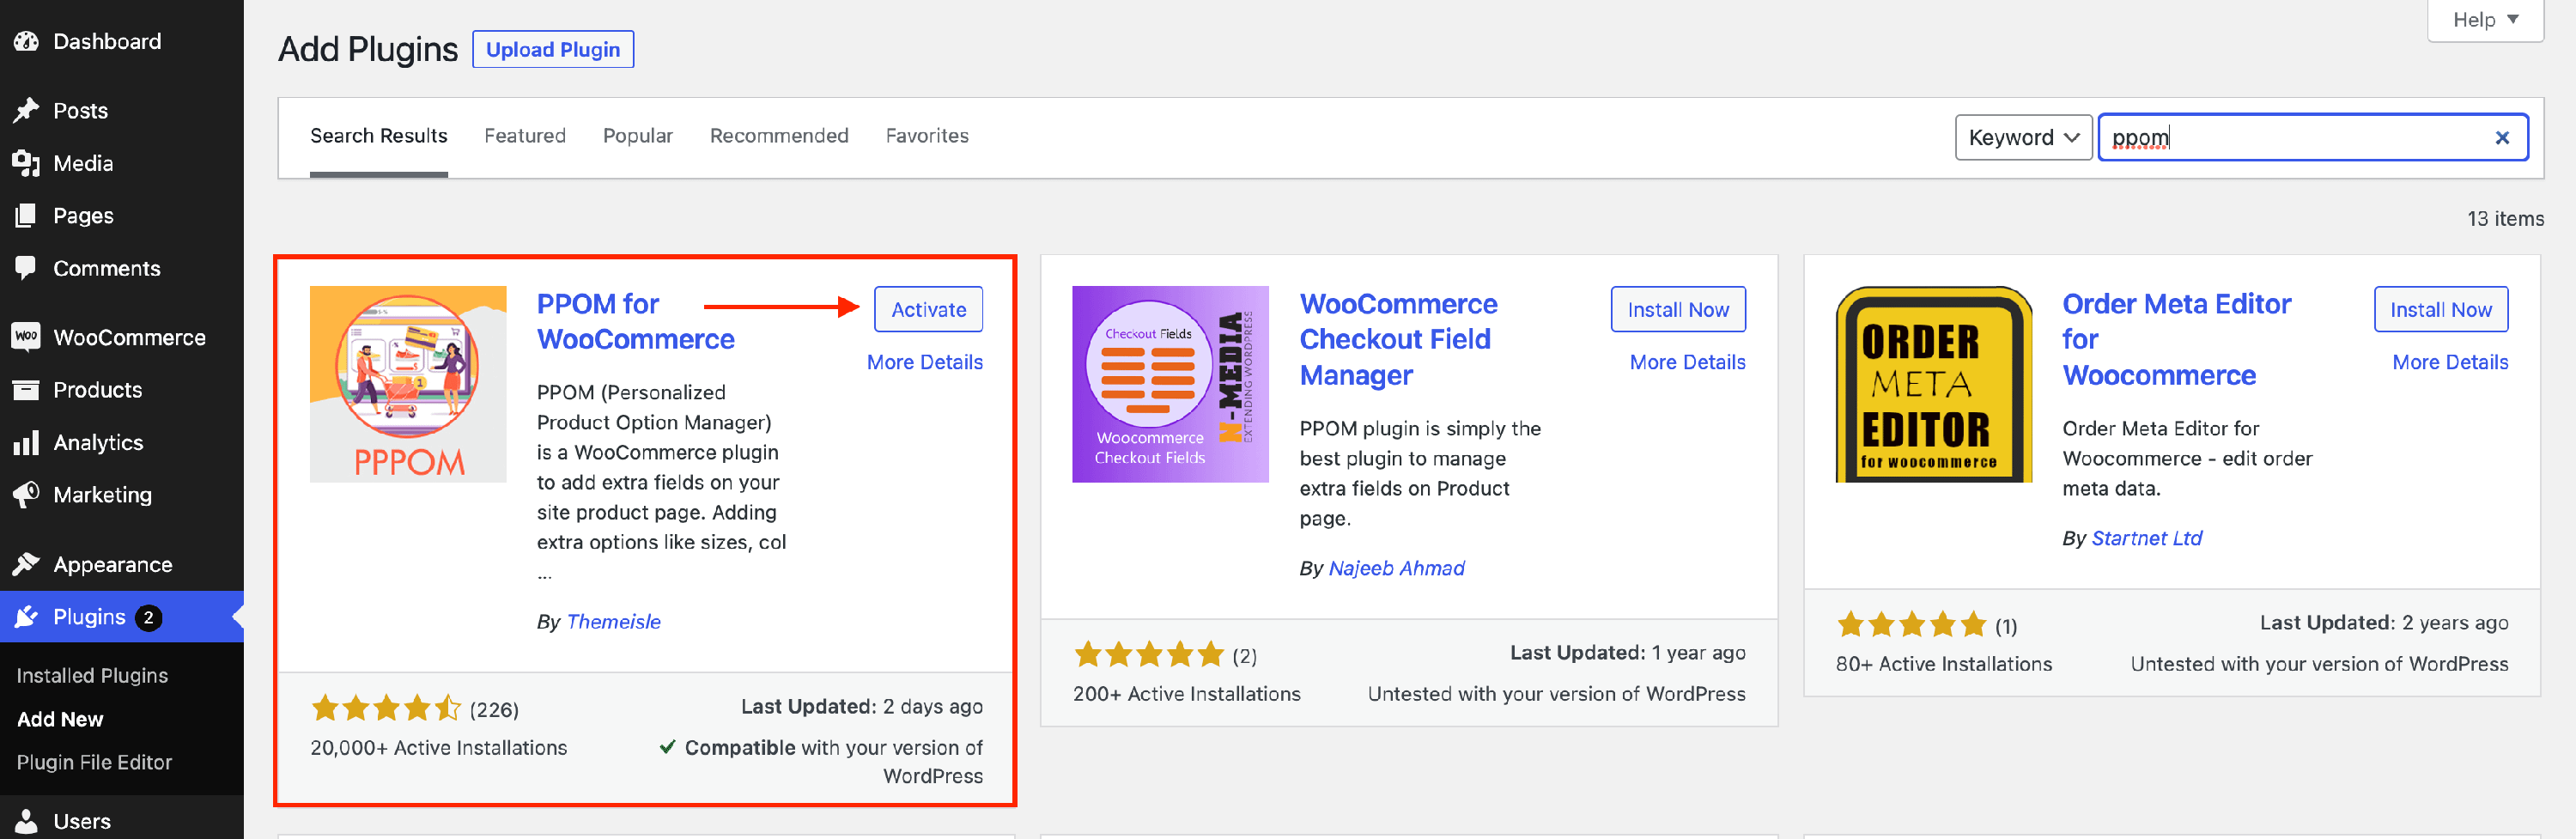Expand the Help panel
The image size is (2576, 839).
(x=2484, y=20)
